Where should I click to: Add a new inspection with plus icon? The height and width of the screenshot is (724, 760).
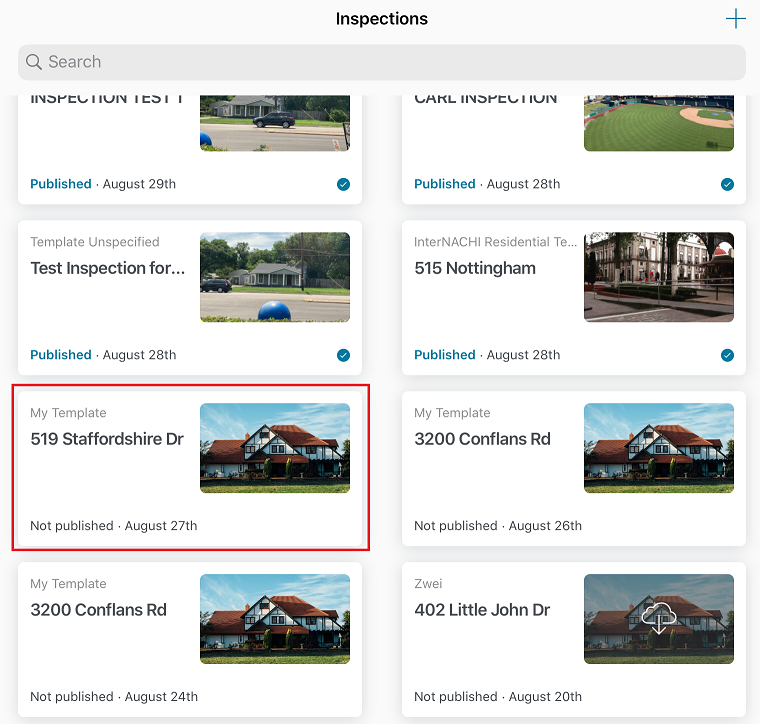[x=735, y=19]
